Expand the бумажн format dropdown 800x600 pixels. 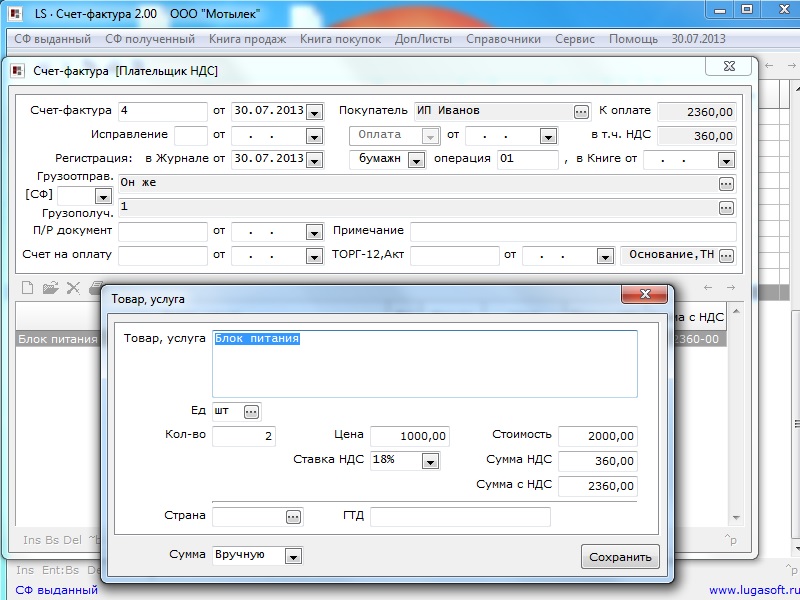[416, 160]
